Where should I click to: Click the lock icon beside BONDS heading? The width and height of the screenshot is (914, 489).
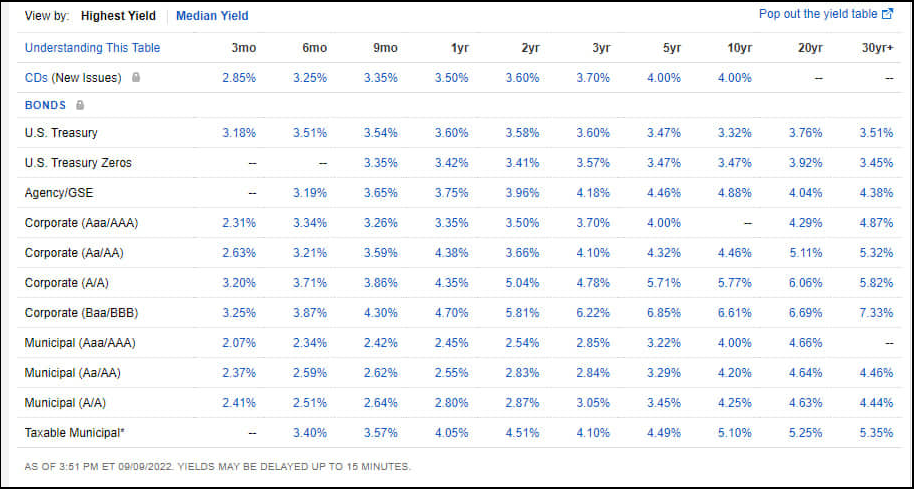click(x=80, y=105)
